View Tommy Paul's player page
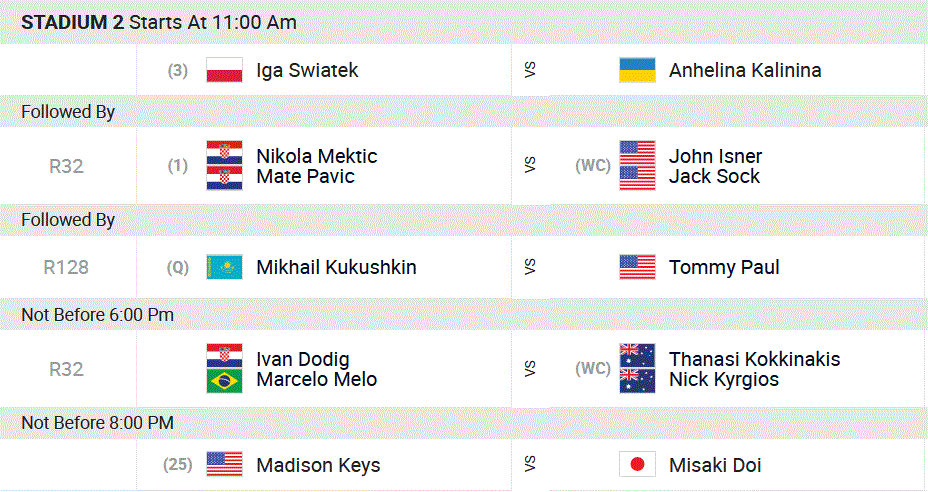The height and width of the screenshot is (492, 928). 724,267
